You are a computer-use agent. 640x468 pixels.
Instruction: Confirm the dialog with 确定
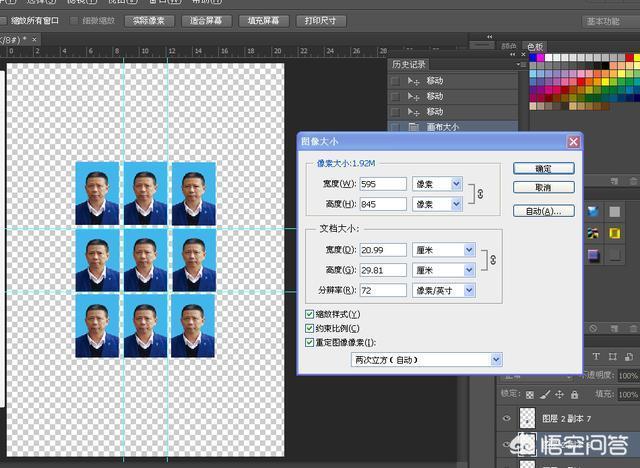544,169
